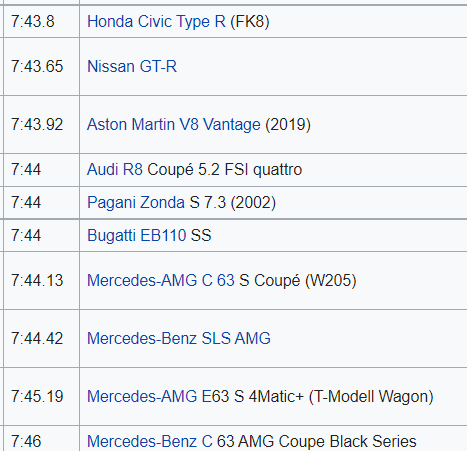Open the Bugatti EB110 link
This screenshot has height=451, width=467.
137,235
